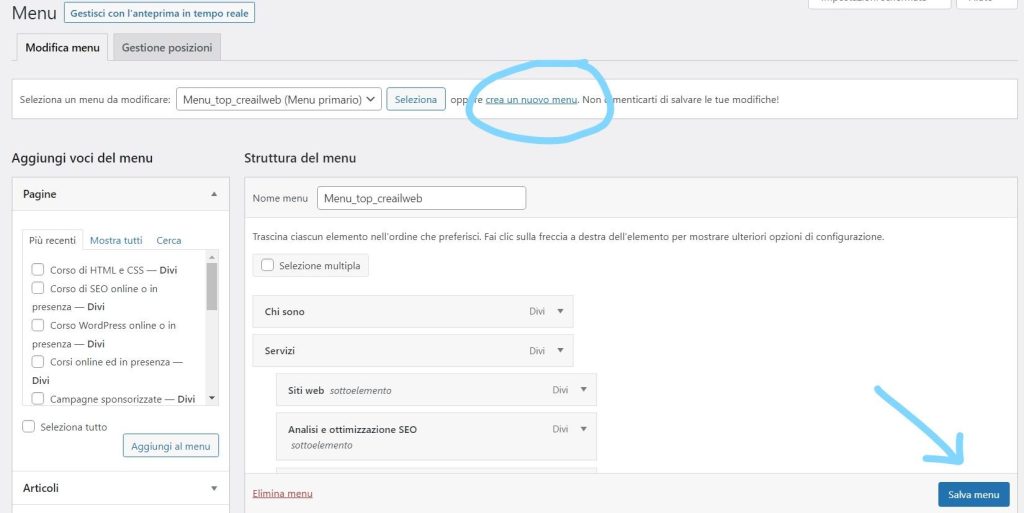Image resolution: width=1024 pixels, height=513 pixels.
Task: Click the Struttura del menu heading
Action: pos(300,158)
